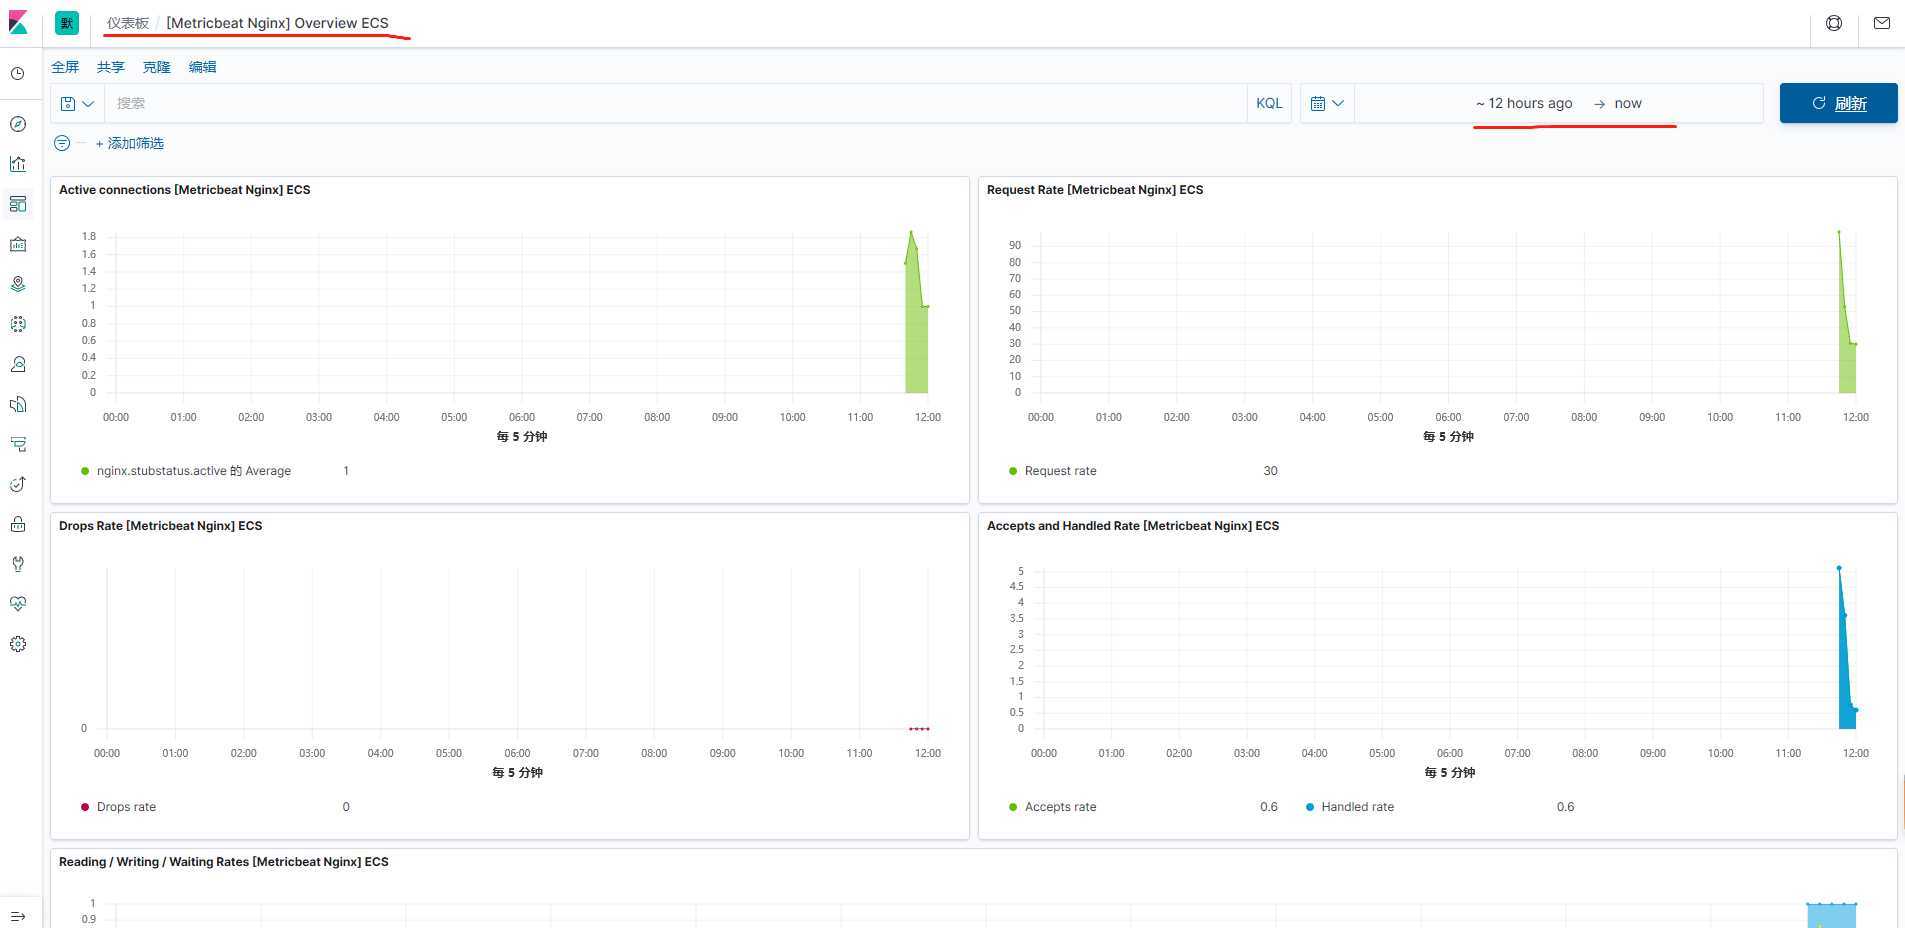Viewport: 1905px width, 928px height.
Task: Click 刷新 refresh button
Action: [1838, 103]
